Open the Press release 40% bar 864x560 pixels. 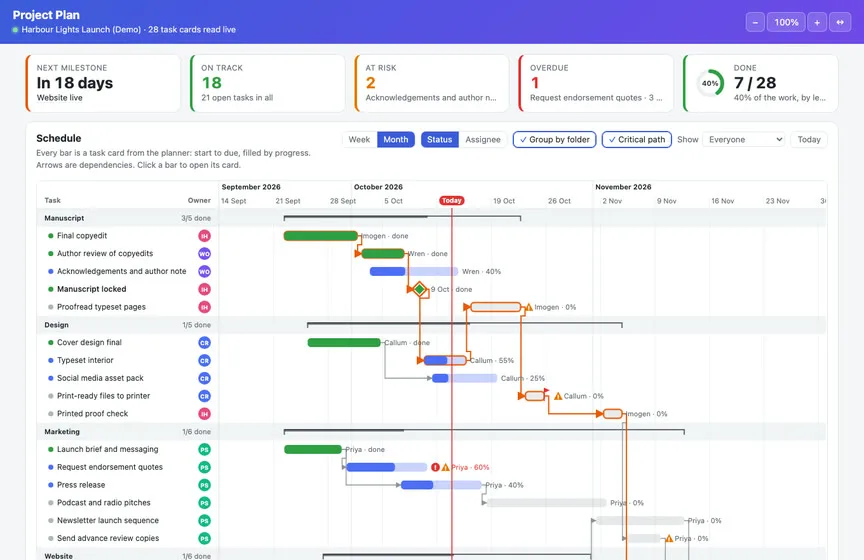coord(441,485)
